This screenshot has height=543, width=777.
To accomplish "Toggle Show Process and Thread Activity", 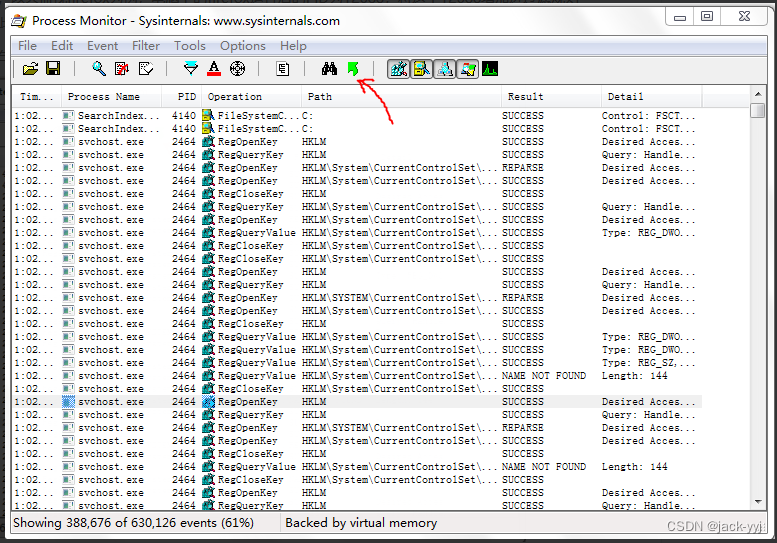I will [467, 69].
